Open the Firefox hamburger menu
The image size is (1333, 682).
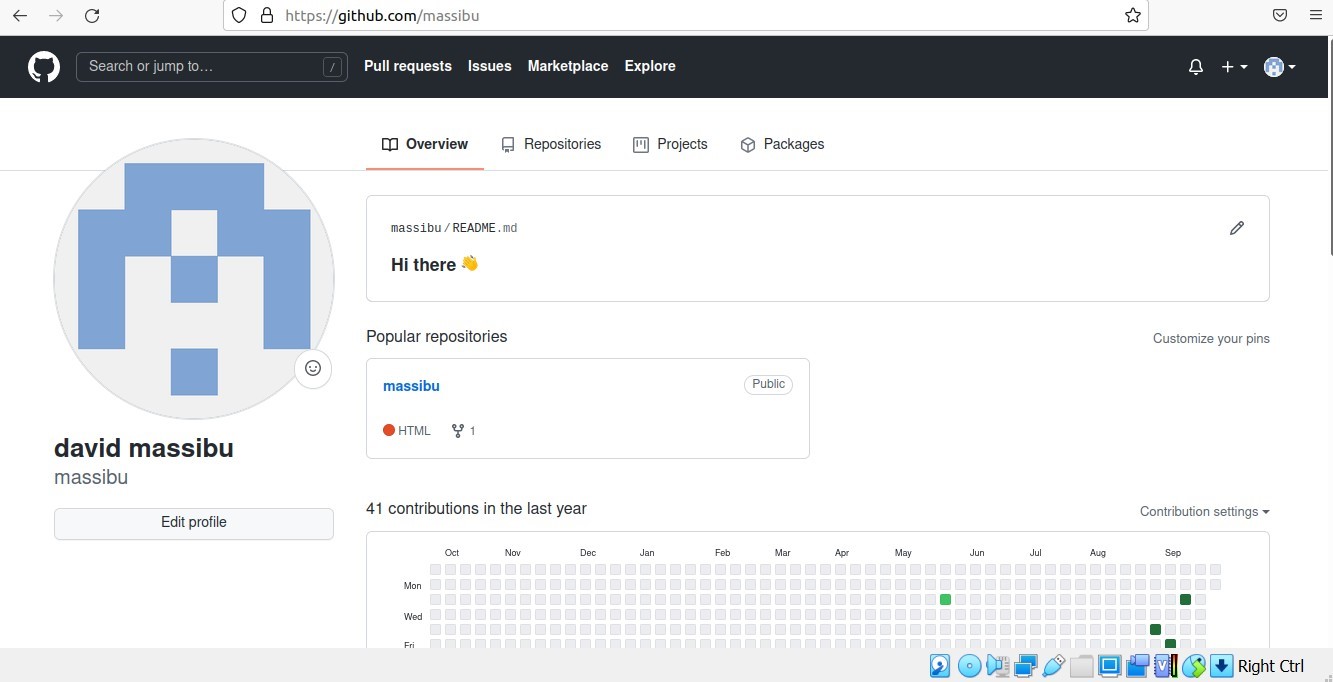pos(1314,16)
